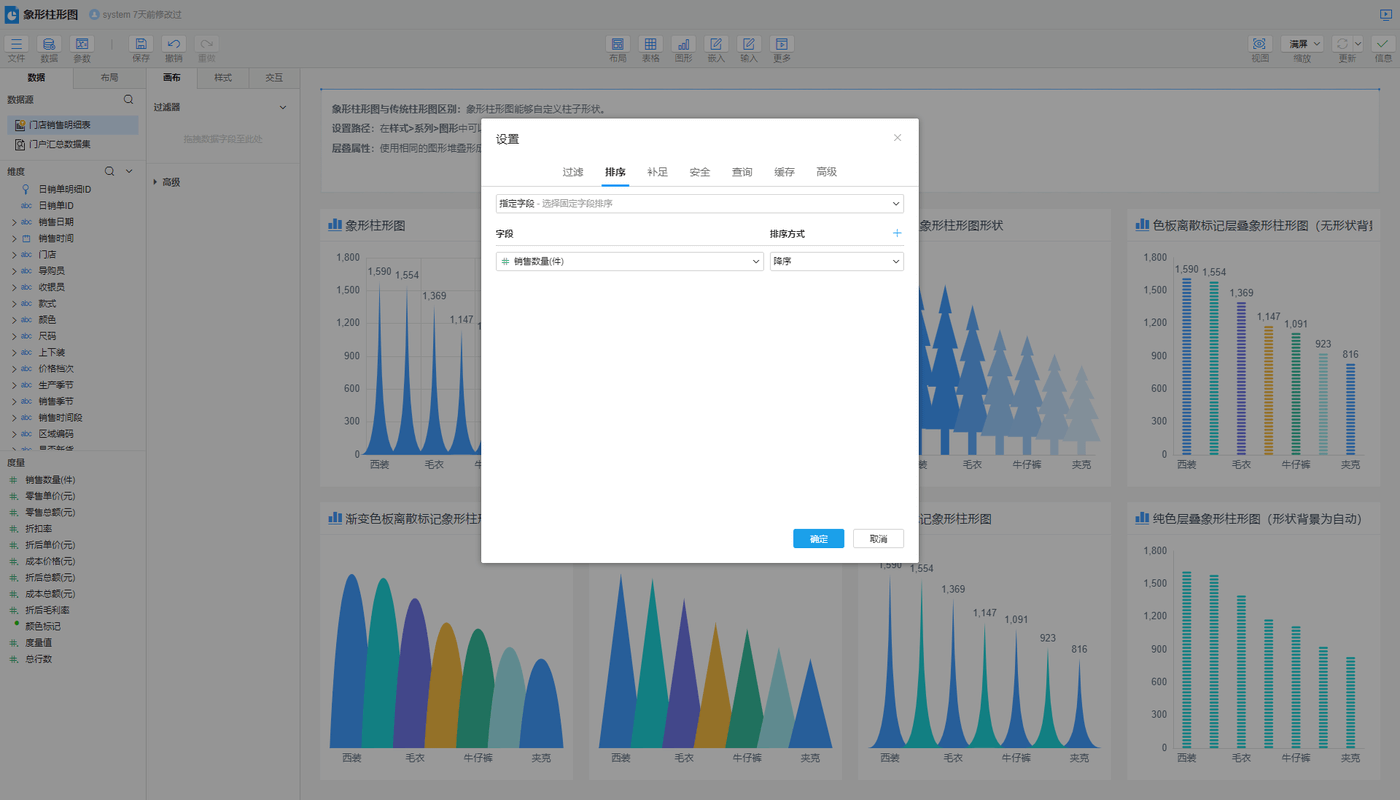
Task: Switch to the 缓存 tab in settings dialog
Action: coord(784,172)
